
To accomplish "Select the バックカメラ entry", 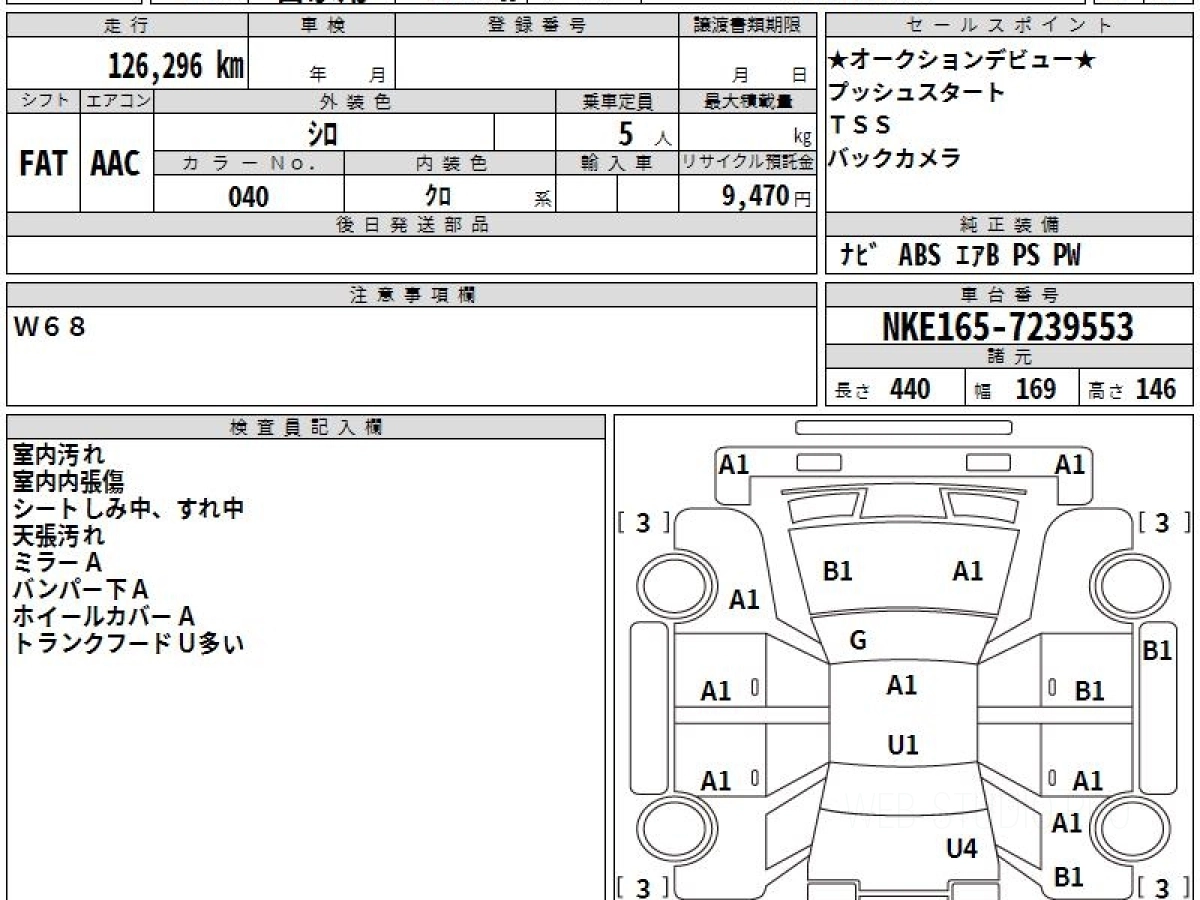I will click(894, 157).
